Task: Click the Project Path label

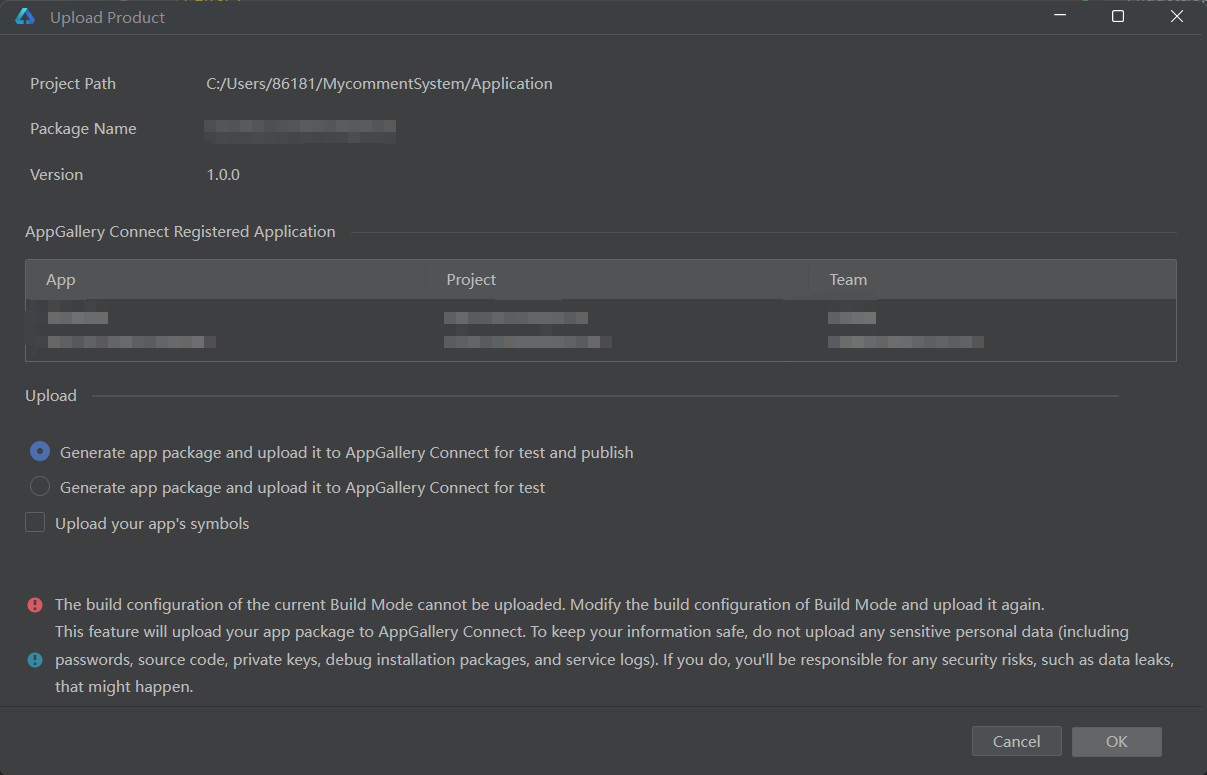Action: click(x=73, y=84)
